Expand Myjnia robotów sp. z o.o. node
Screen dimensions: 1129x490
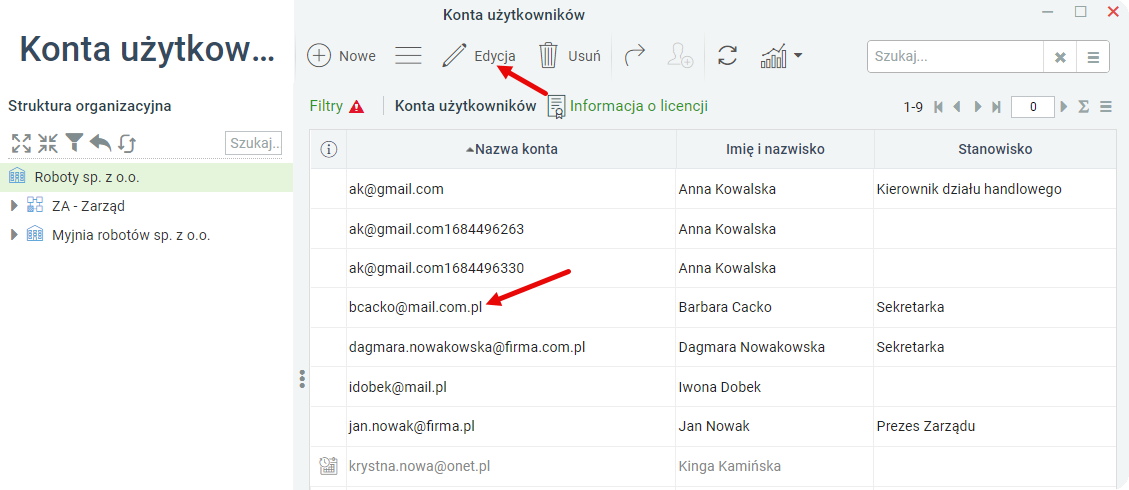pyautogui.click(x=14, y=235)
